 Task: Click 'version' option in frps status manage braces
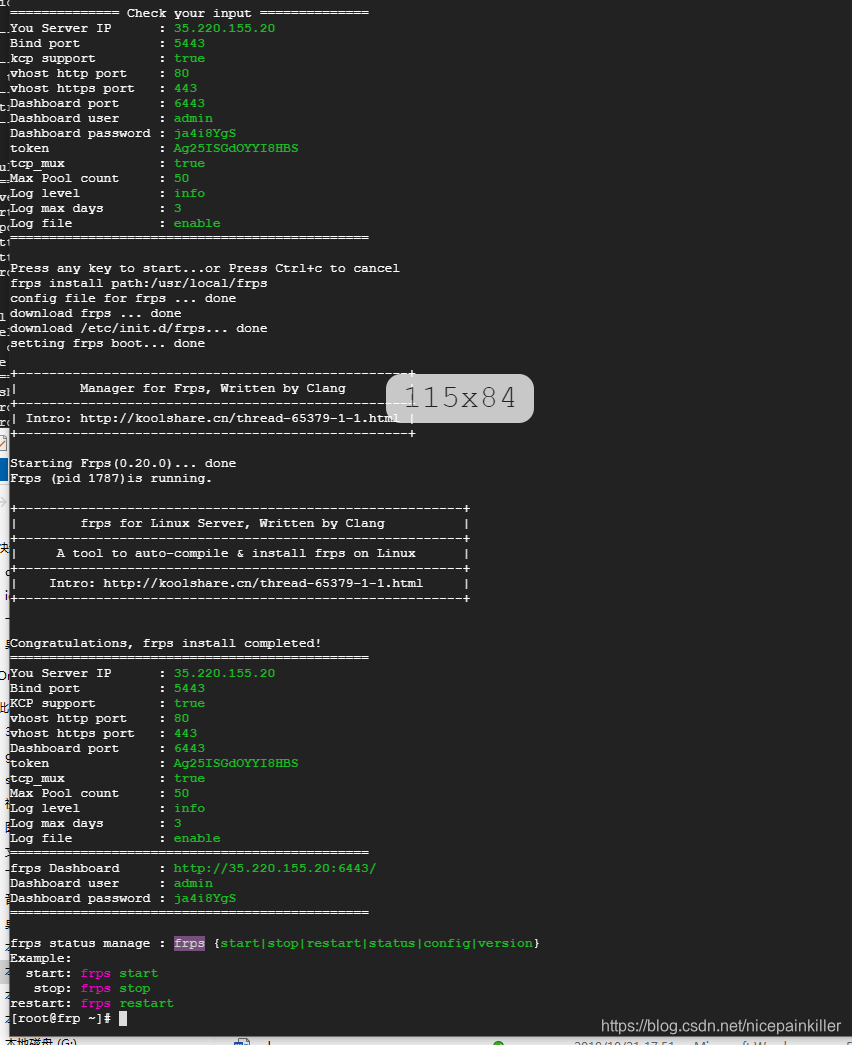[x=505, y=943]
